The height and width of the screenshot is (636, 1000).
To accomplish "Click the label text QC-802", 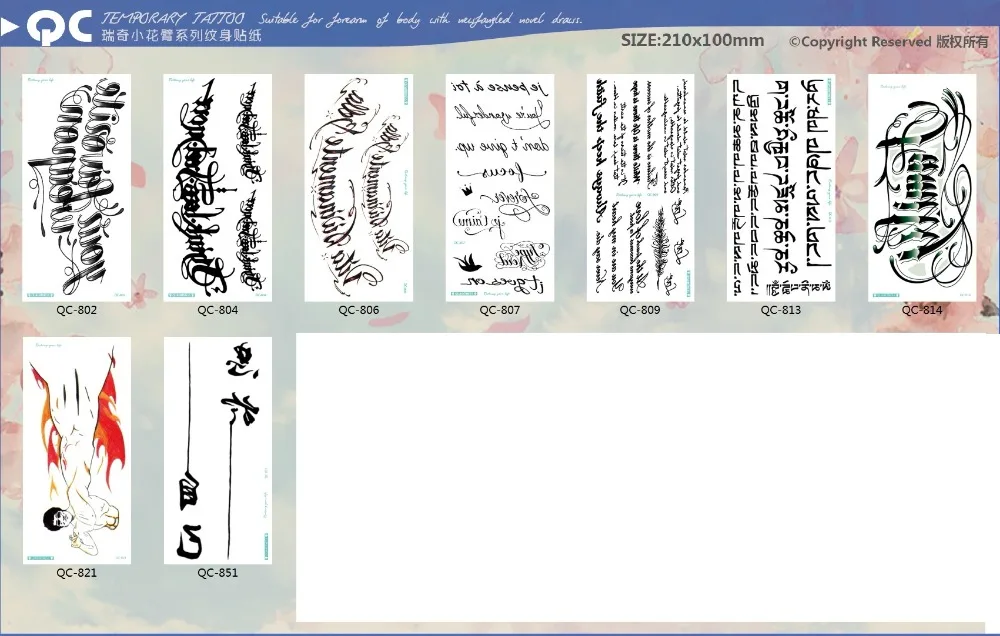I will click(x=77, y=310).
